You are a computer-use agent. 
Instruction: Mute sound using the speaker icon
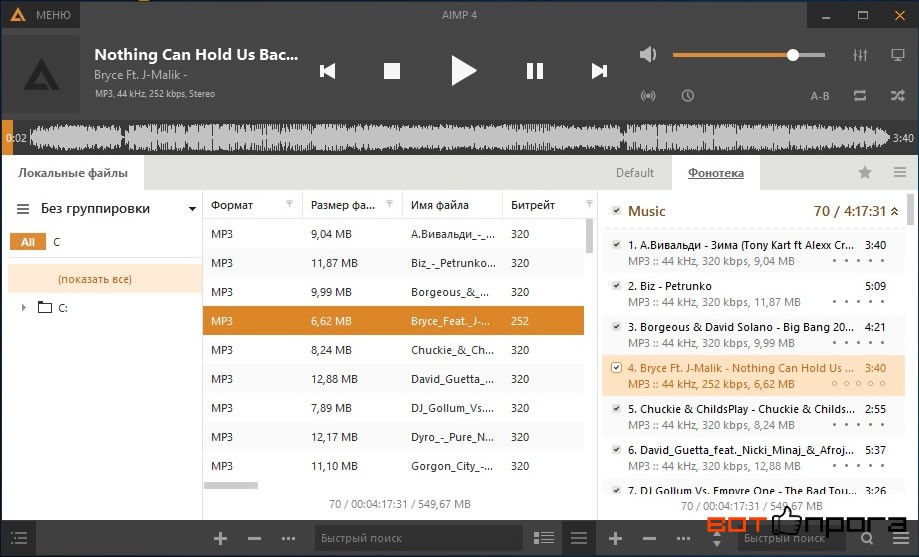[648, 55]
